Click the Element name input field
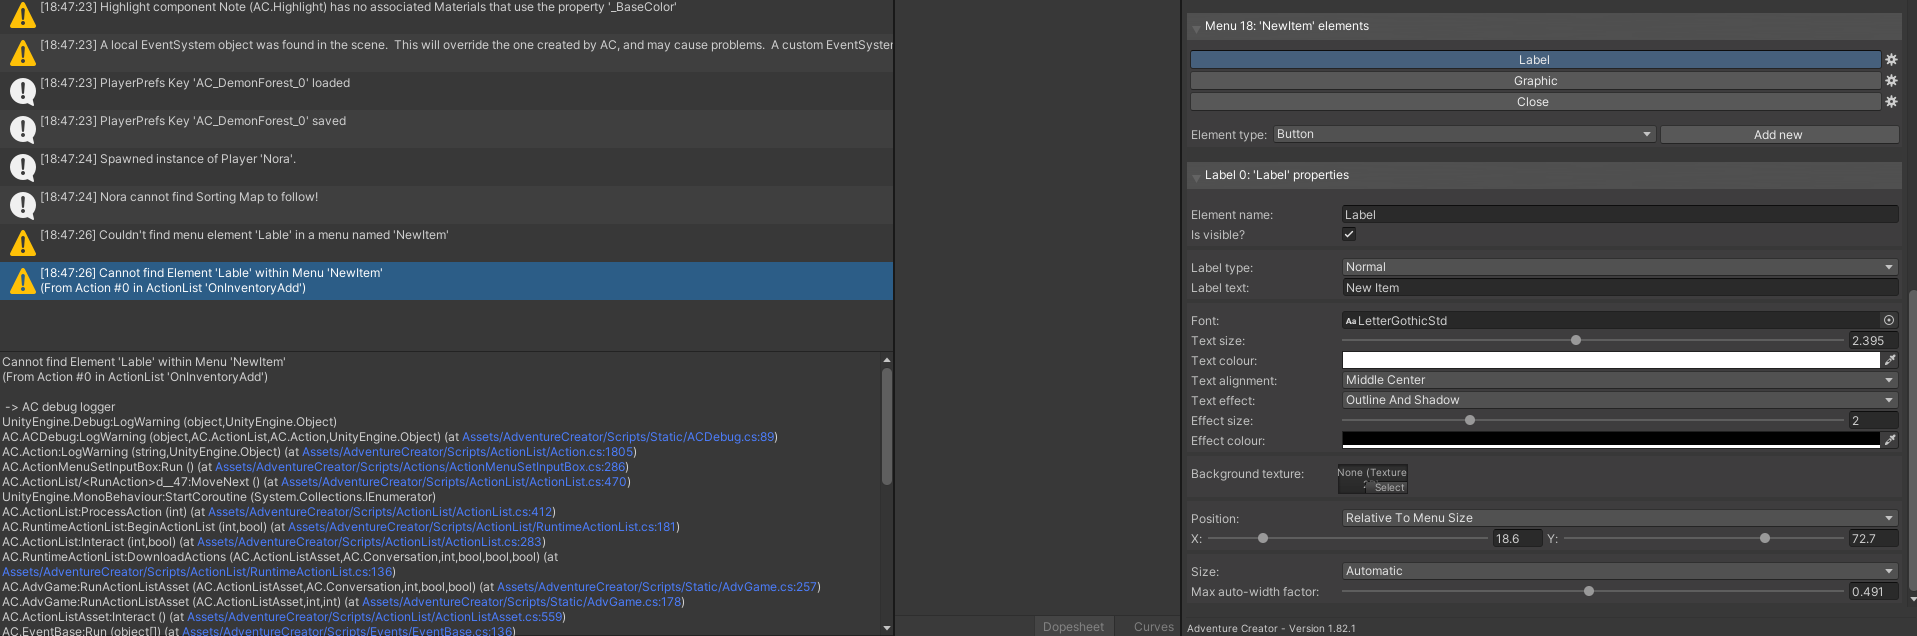Image resolution: width=1917 pixels, height=636 pixels. click(x=1619, y=215)
